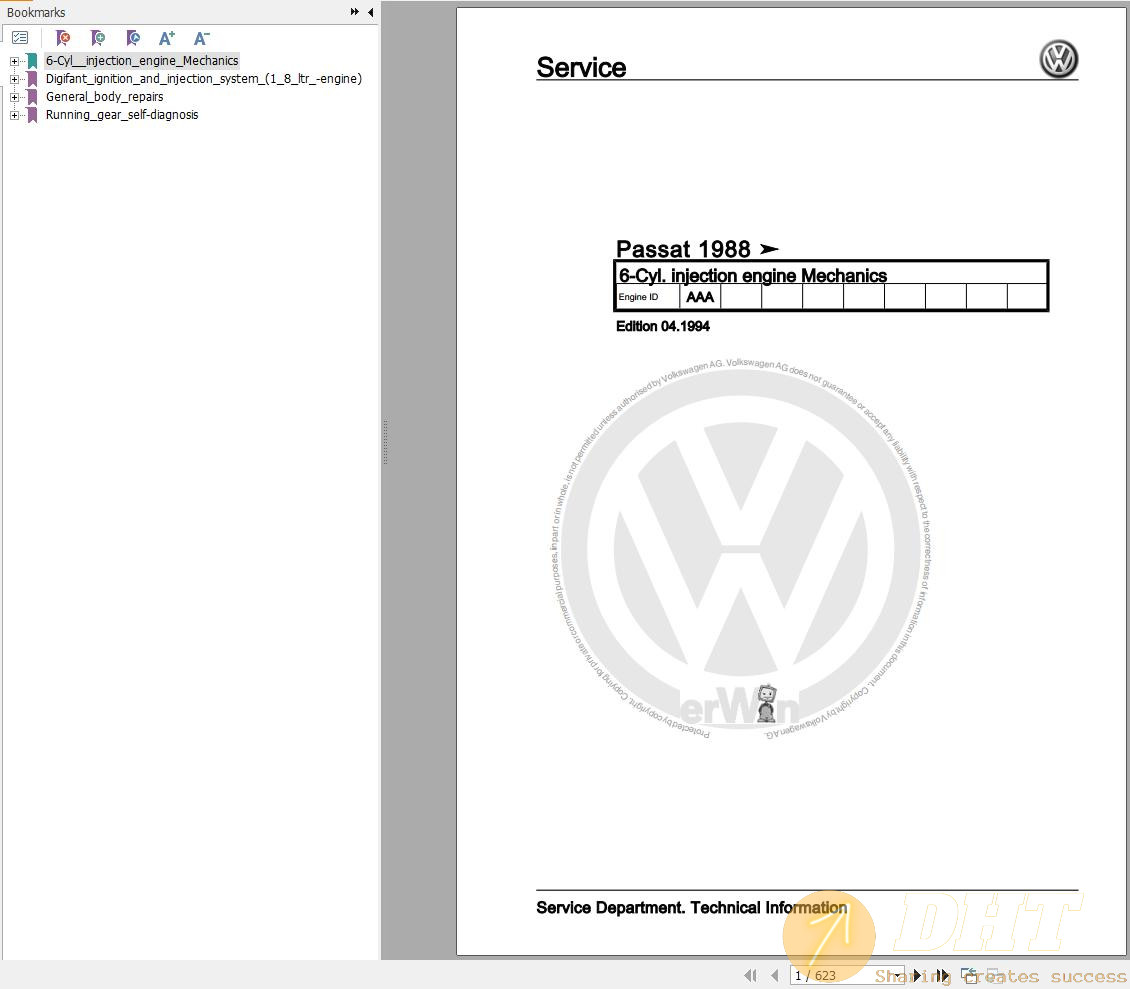The height and width of the screenshot is (989, 1130).
Task: Click 'Service Department. Technical Information' footer text
Action: pyautogui.click(x=692, y=908)
